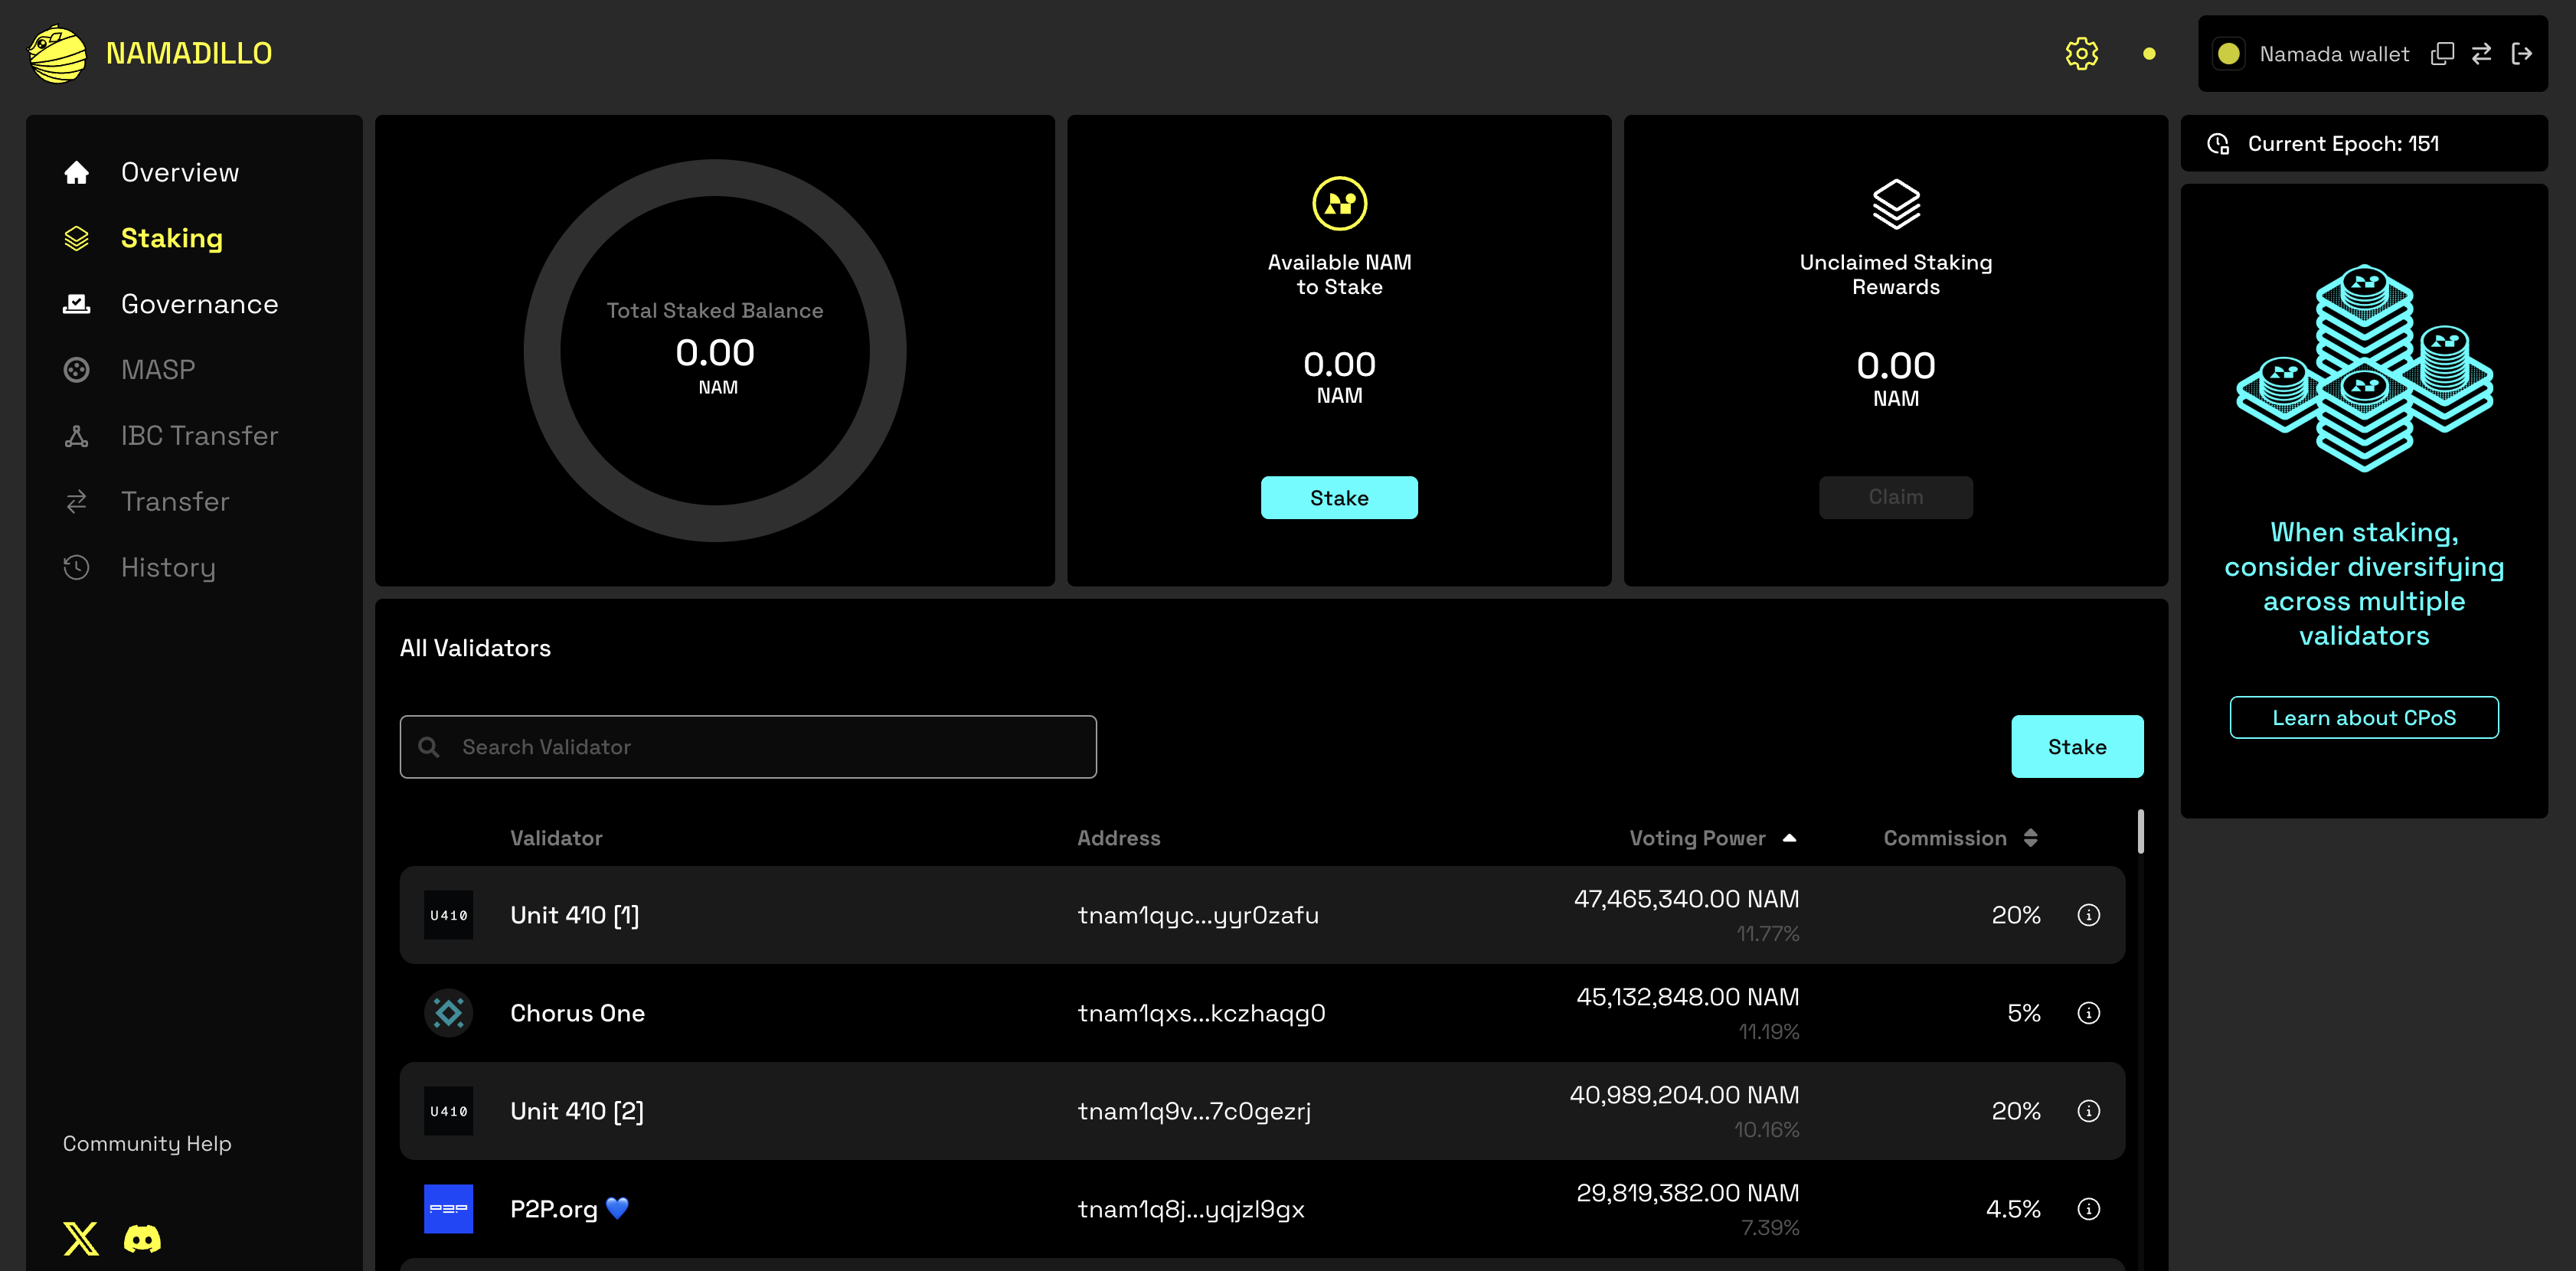
Task: Click the Namadillo armadillo logo
Action: [57, 54]
